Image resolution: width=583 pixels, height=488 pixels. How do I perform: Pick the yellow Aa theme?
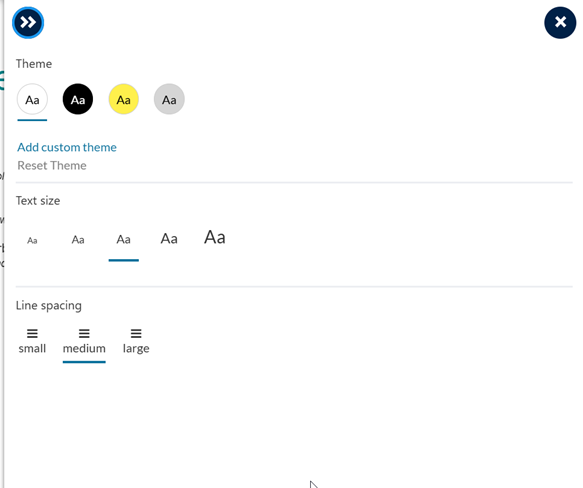123,99
